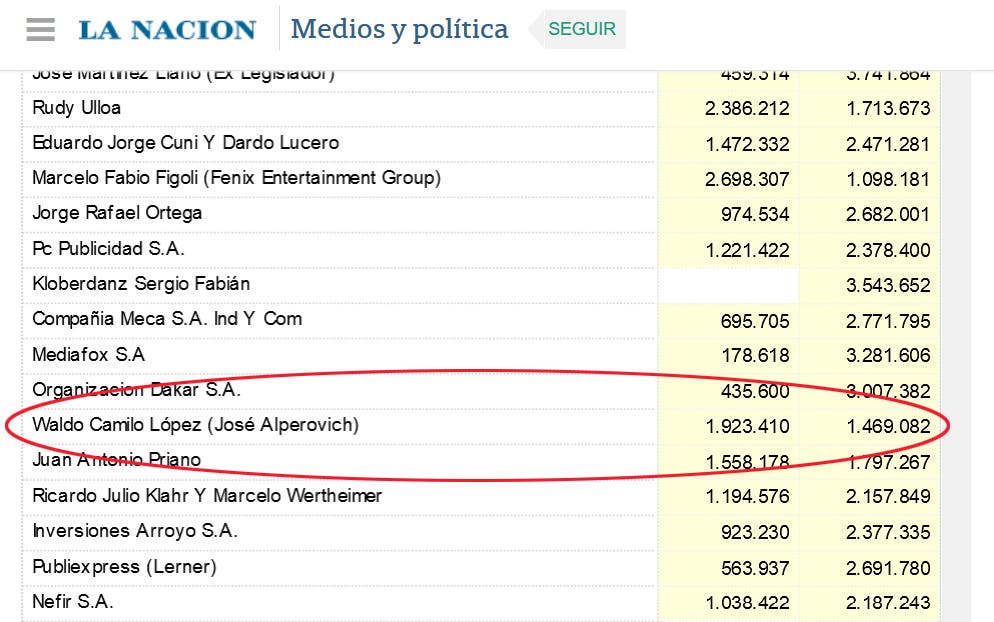
Task: Click the SEGUIR follow button
Action: (x=582, y=29)
